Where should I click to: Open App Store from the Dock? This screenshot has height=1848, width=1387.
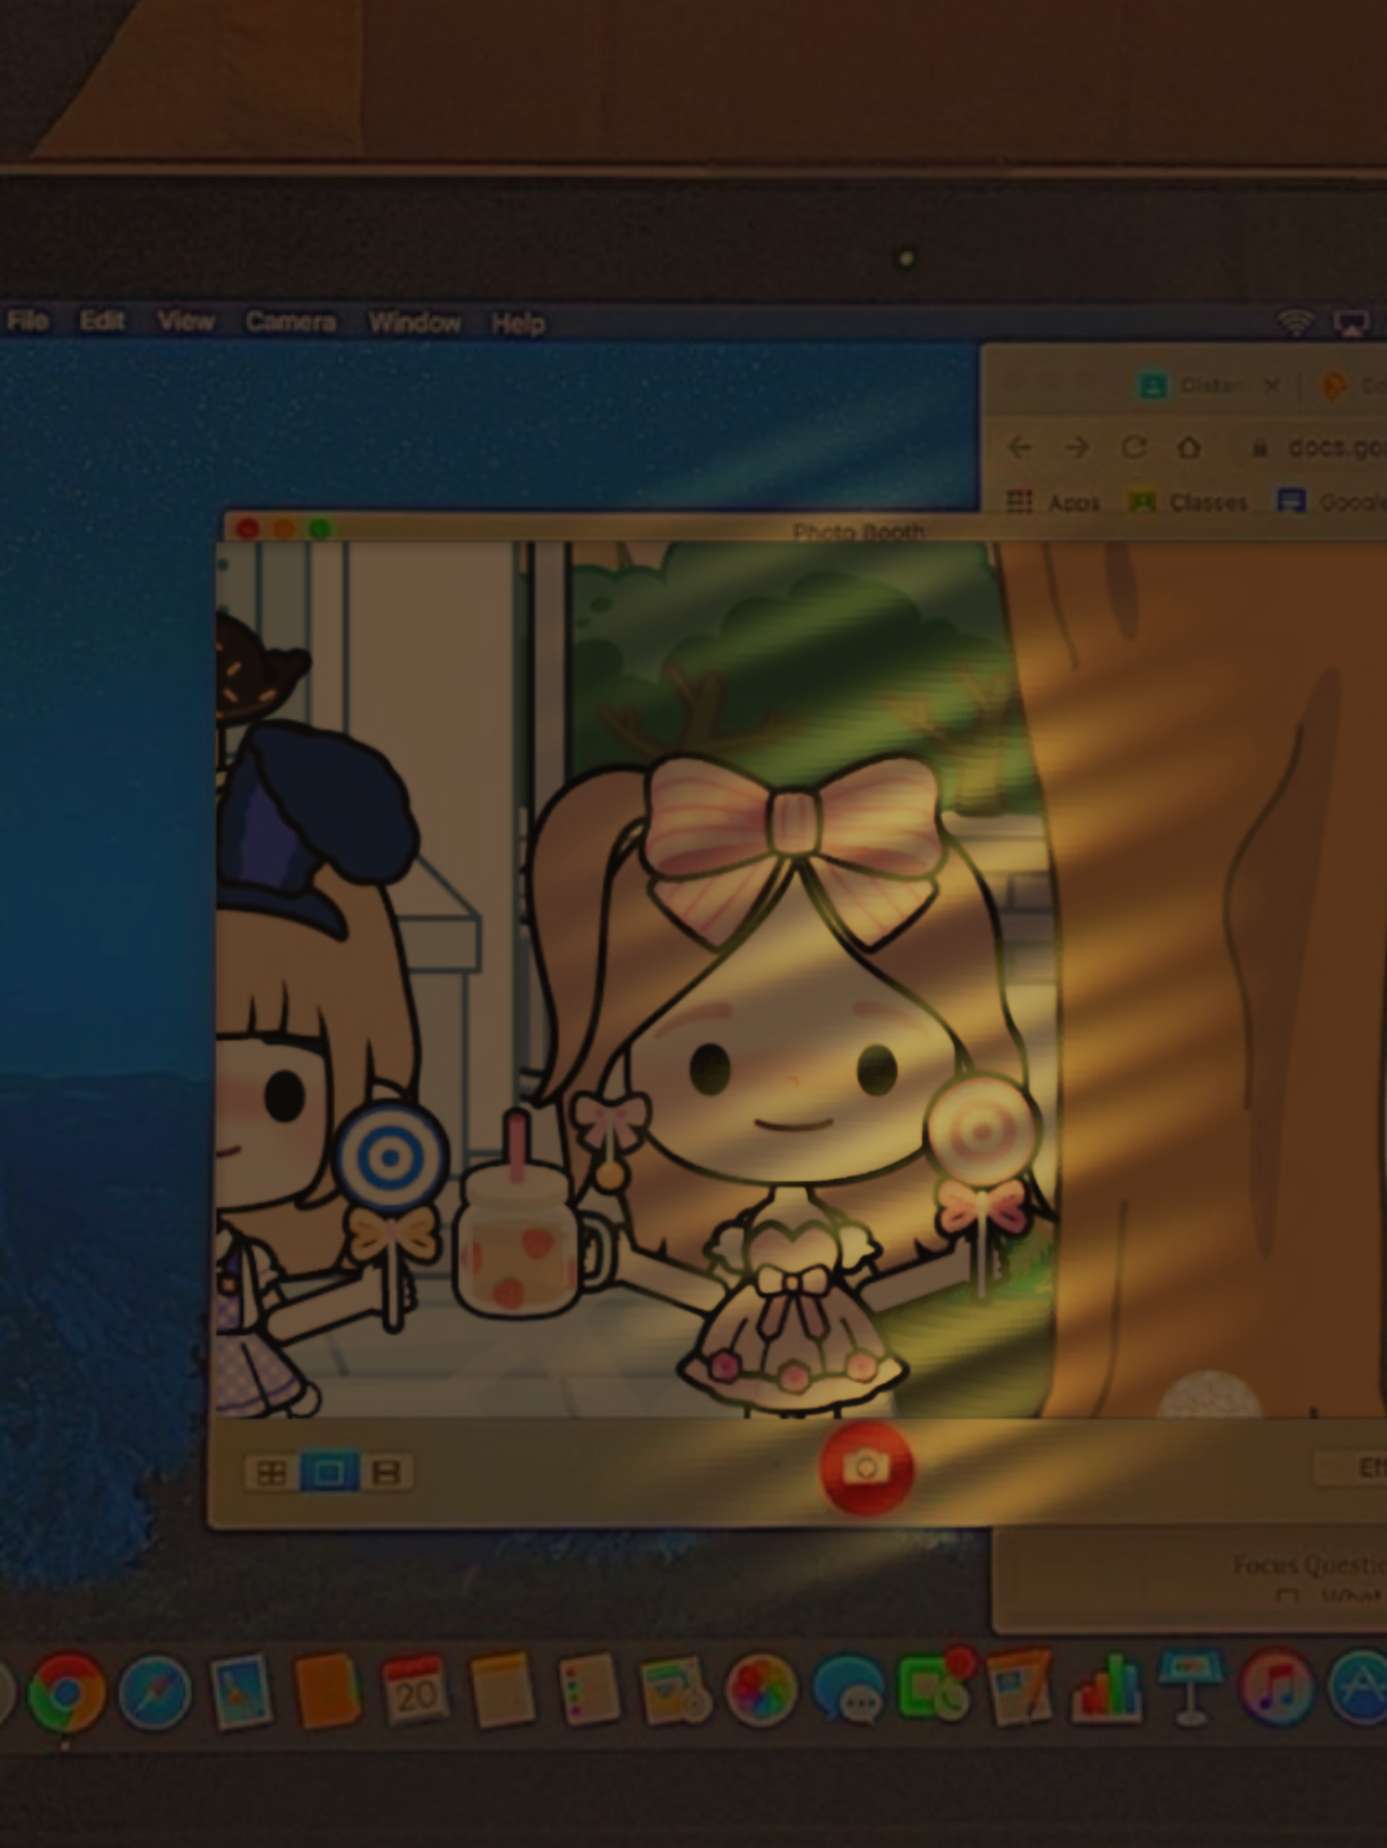[1359, 1688]
